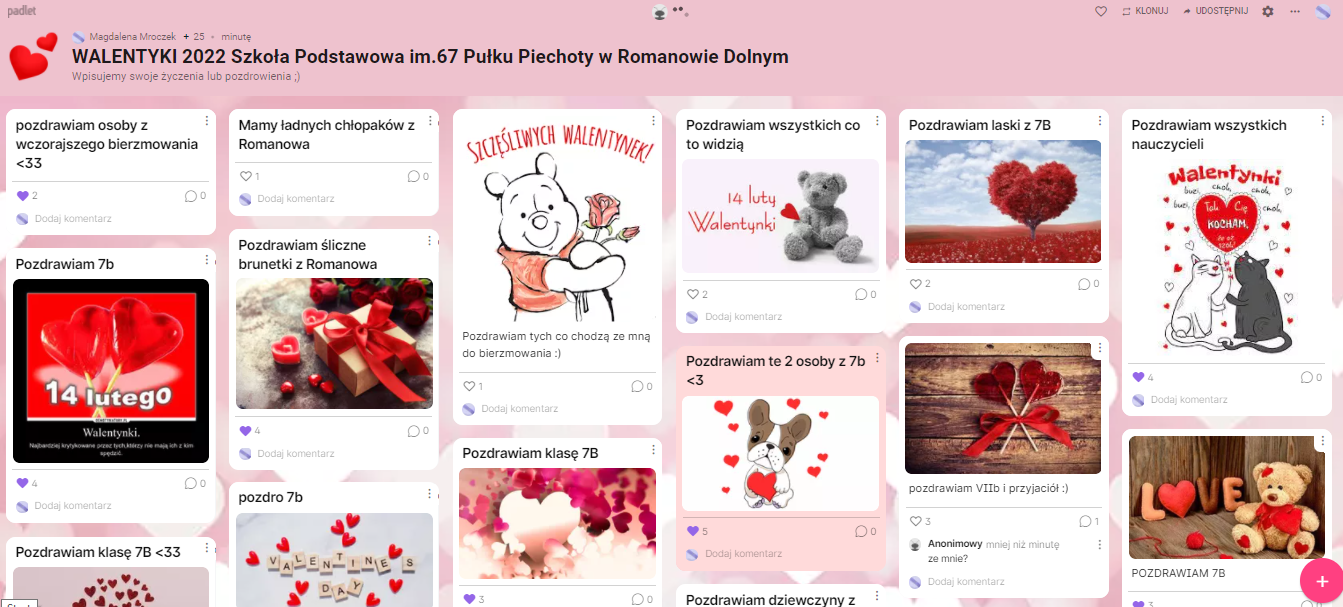
Task: Toggle like on 'Mamy ładnych chłopaków' post
Action: [245, 176]
